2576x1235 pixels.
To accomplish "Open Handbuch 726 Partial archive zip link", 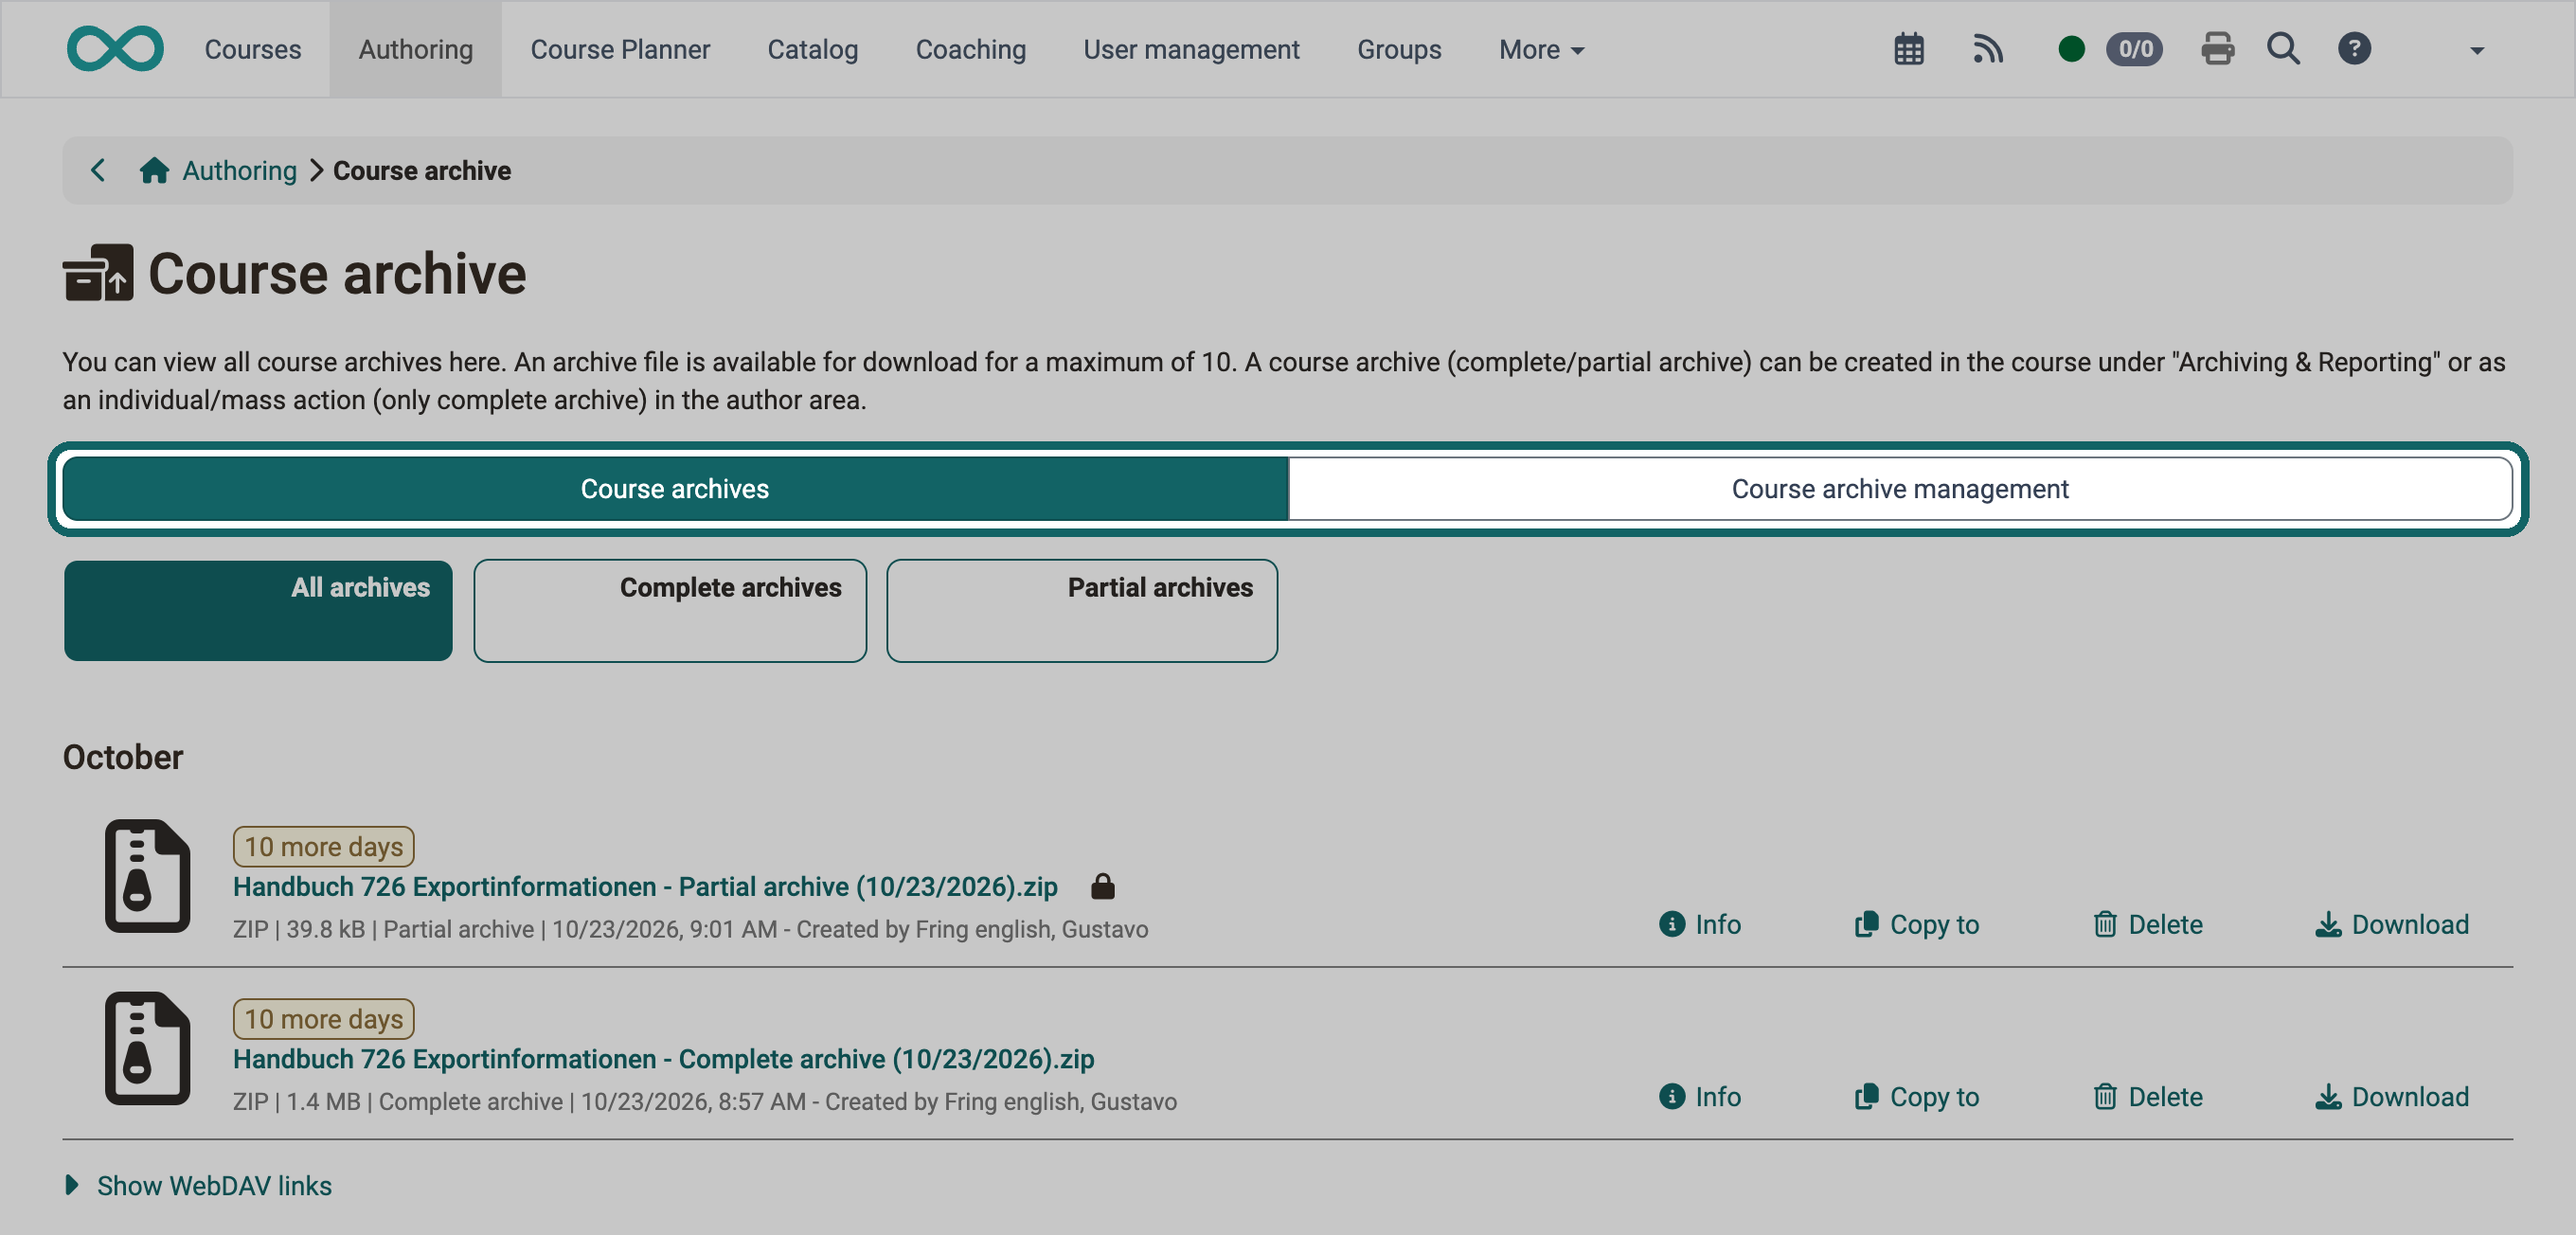I will (x=645, y=887).
